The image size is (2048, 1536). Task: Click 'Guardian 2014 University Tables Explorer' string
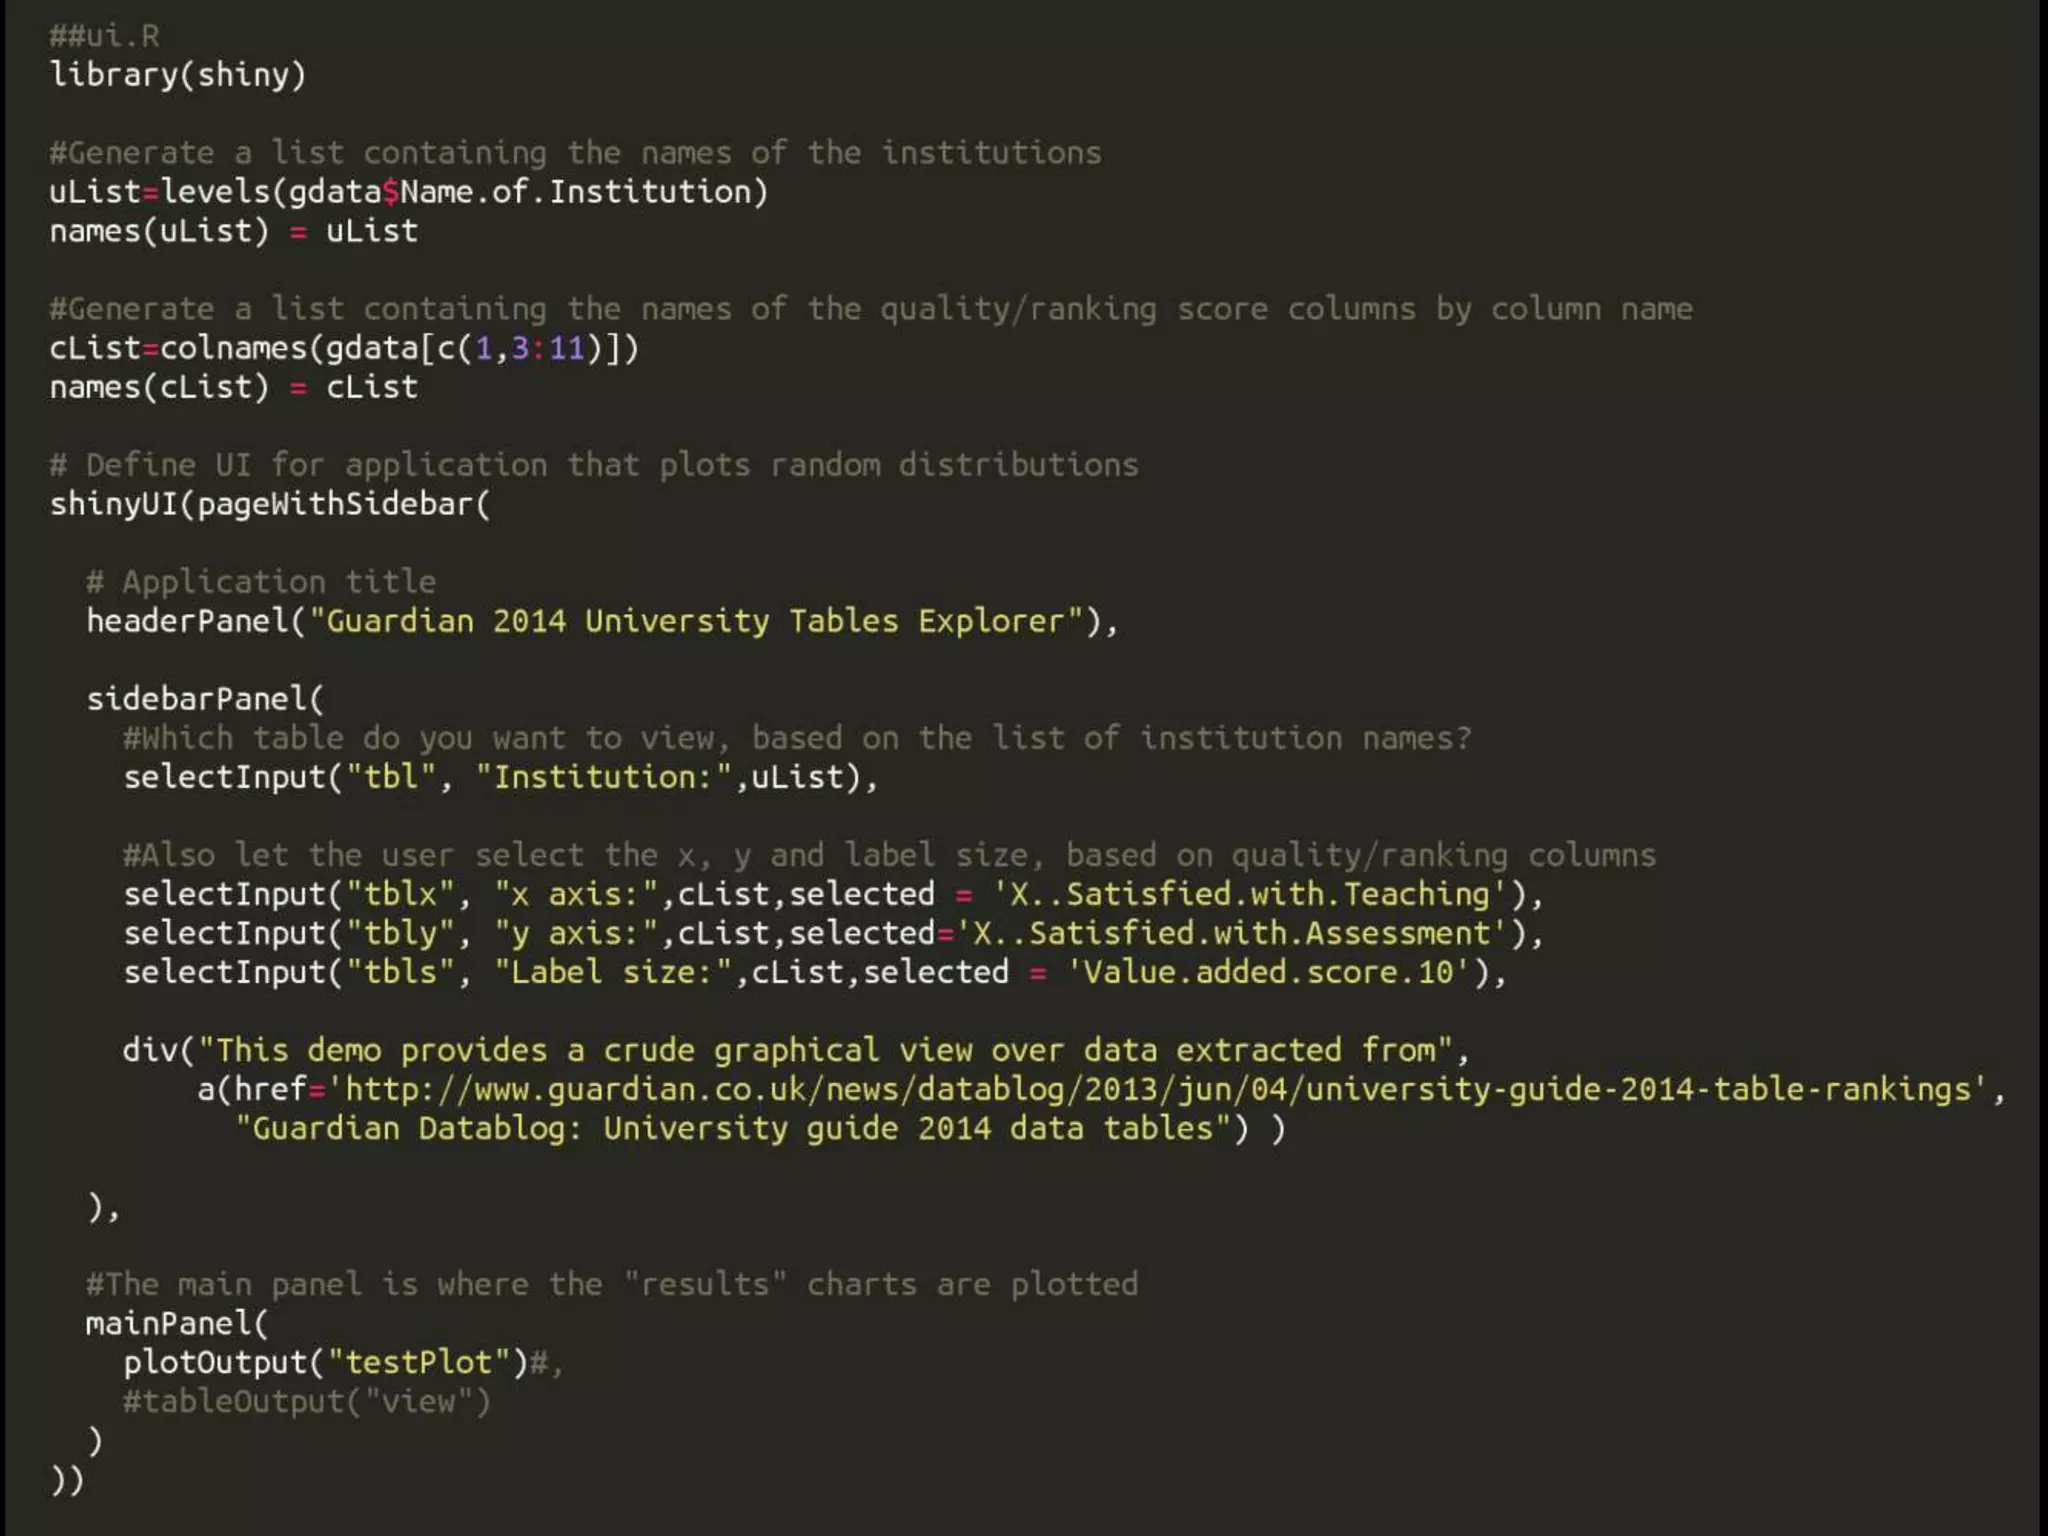point(696,621)
